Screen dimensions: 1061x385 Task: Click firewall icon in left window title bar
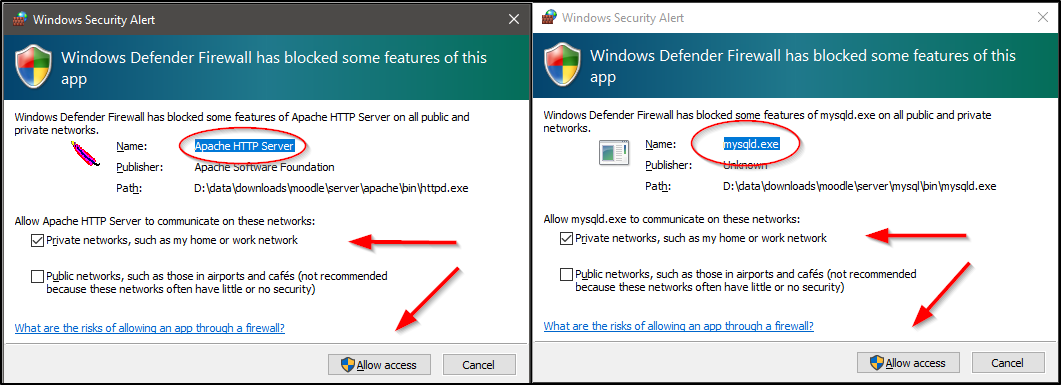[x=19, y=18]
